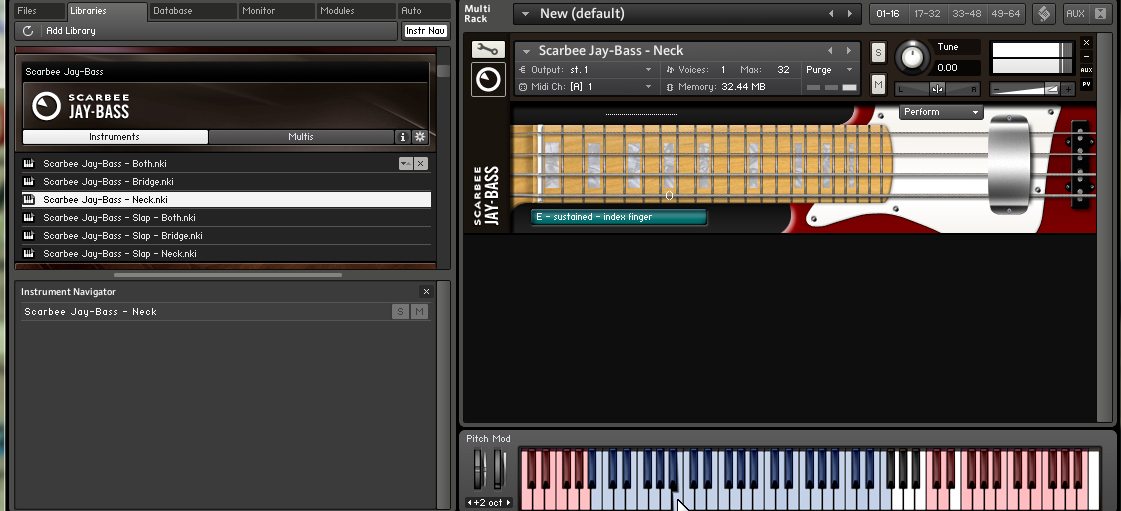This screenshot has height=511, width=1121.
Task: Refresh the library list with the reload icon
Action: [x=28, y=31]
